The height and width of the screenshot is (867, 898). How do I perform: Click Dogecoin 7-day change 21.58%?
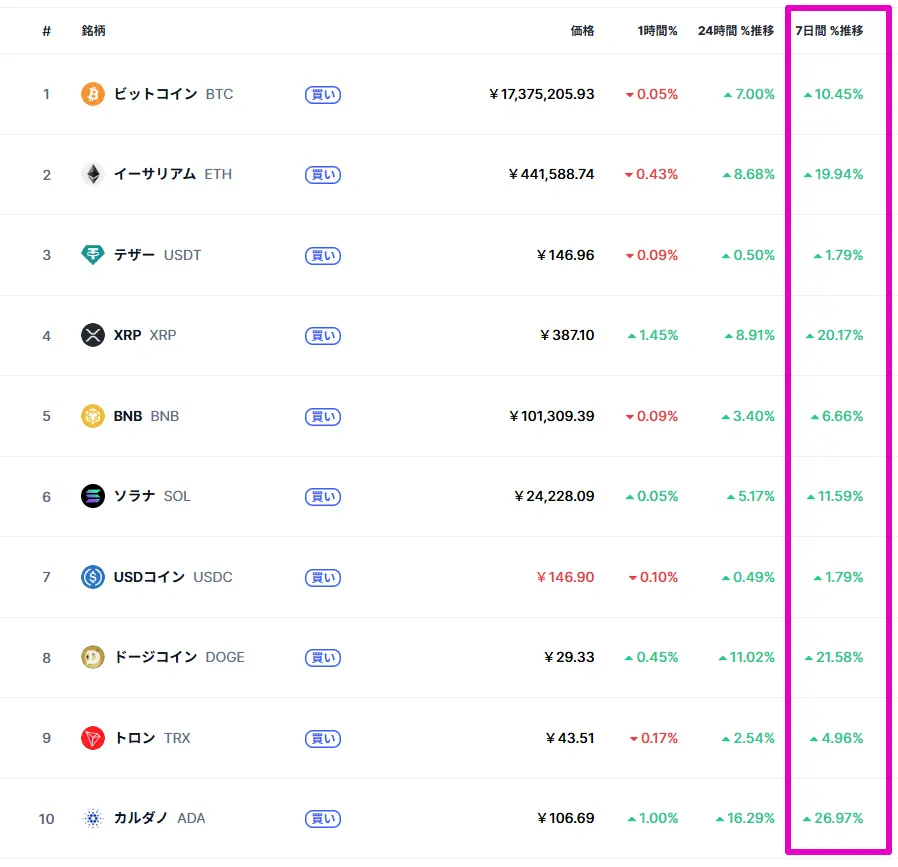coord(834,657)
